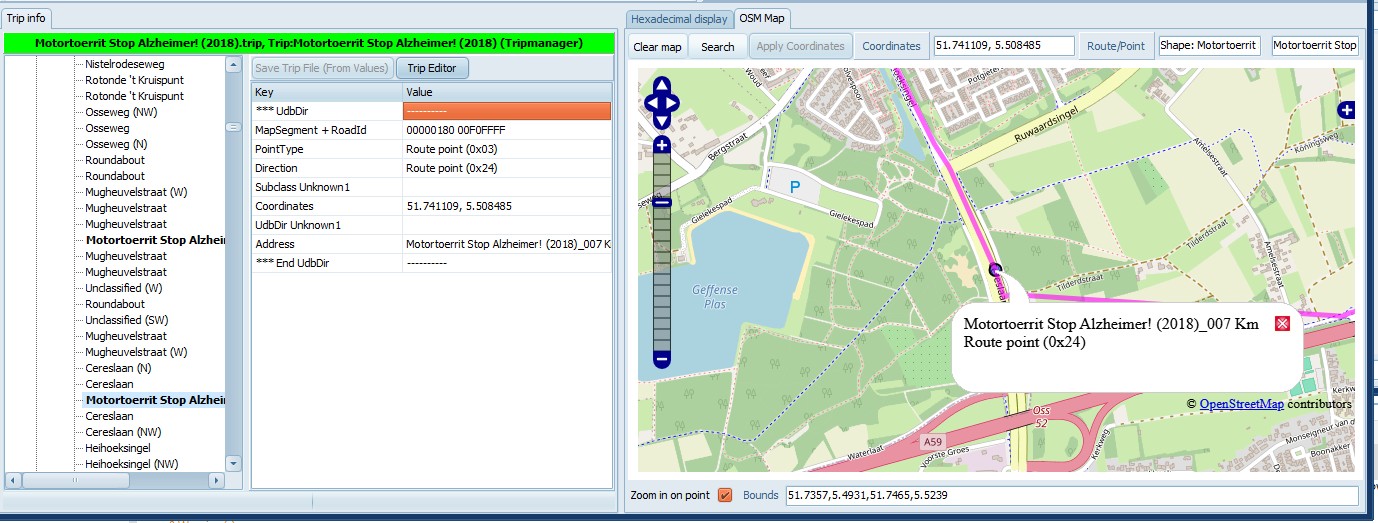
Task: Pan the map west with left arrow
Action: tap(652, 102)
